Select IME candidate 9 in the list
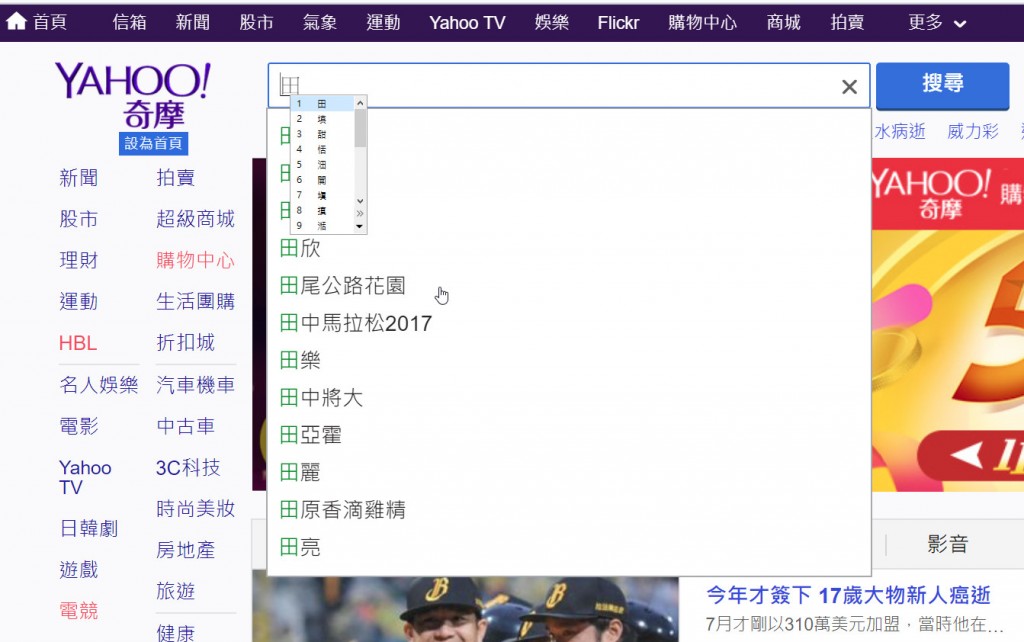Viewport: 1024px width, 642px height. tap(323, 225)
